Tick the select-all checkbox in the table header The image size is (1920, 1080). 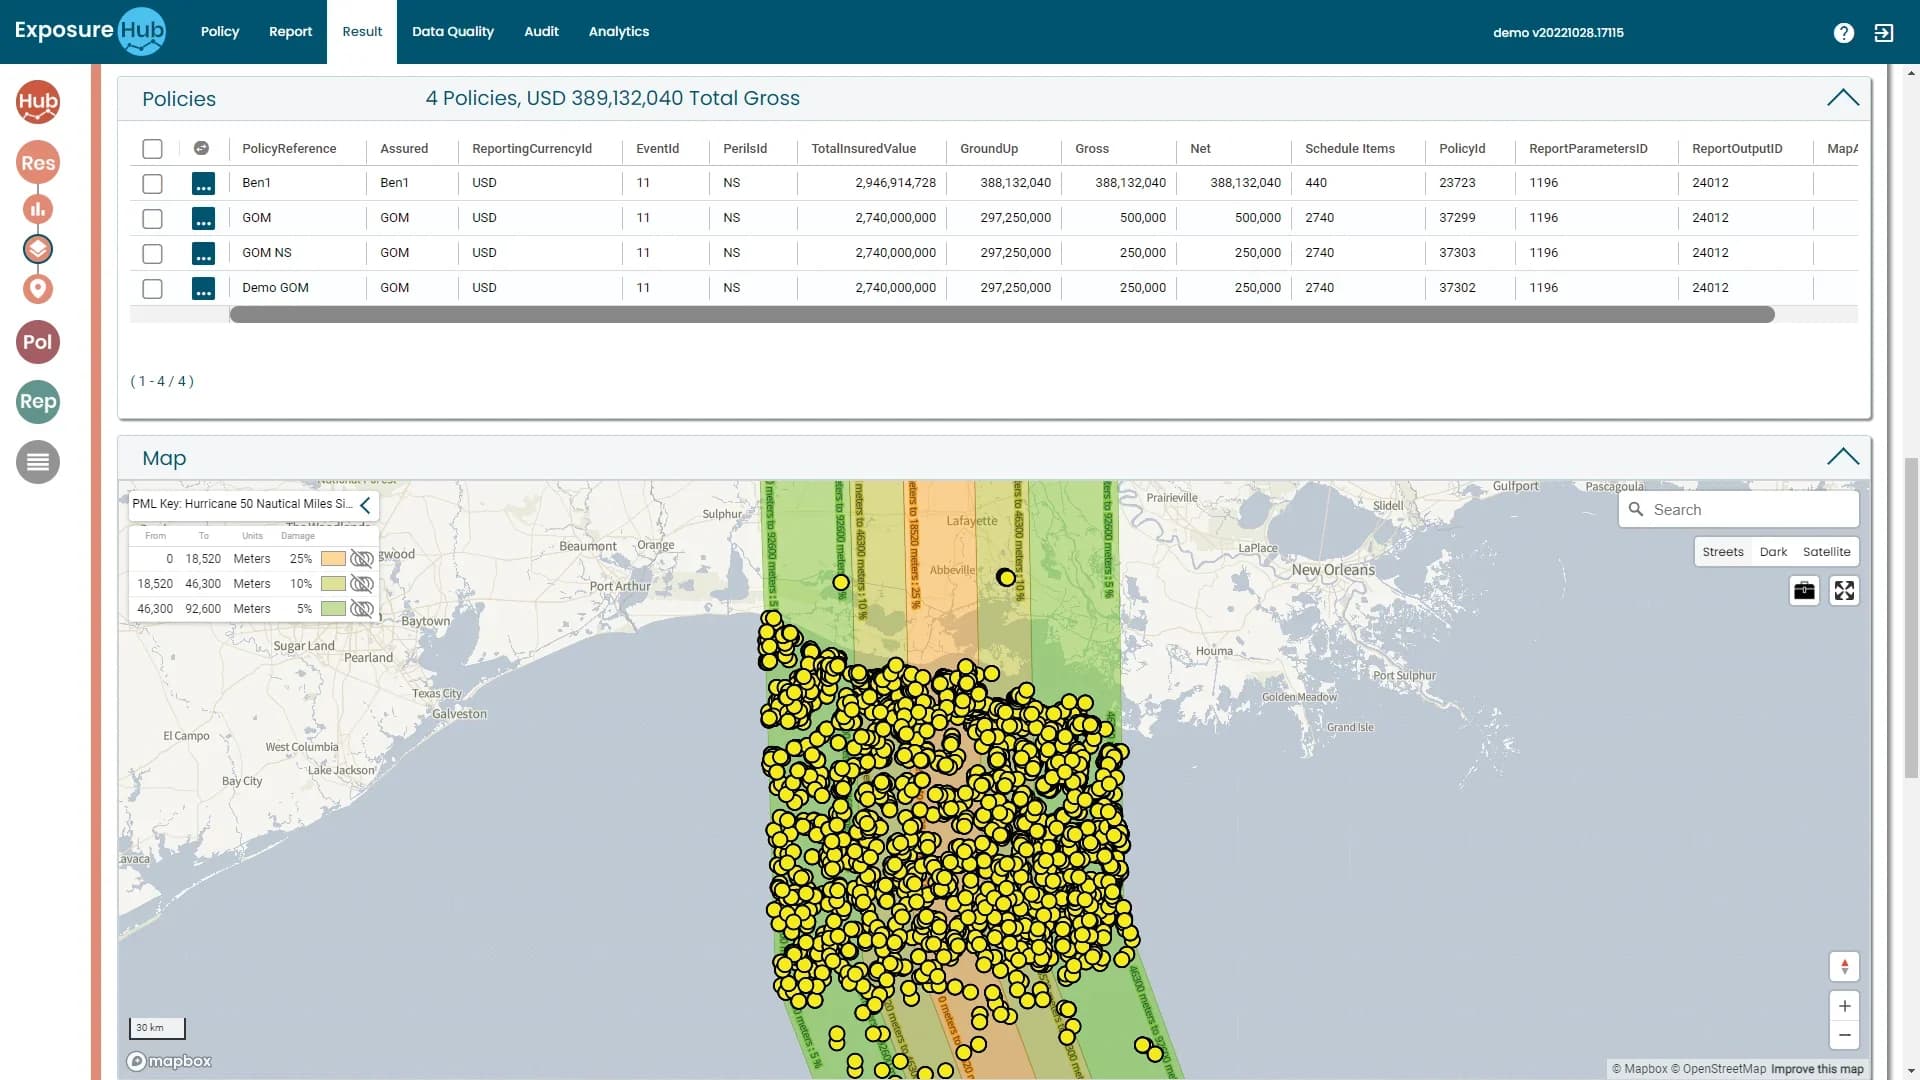tap(152, 149)
